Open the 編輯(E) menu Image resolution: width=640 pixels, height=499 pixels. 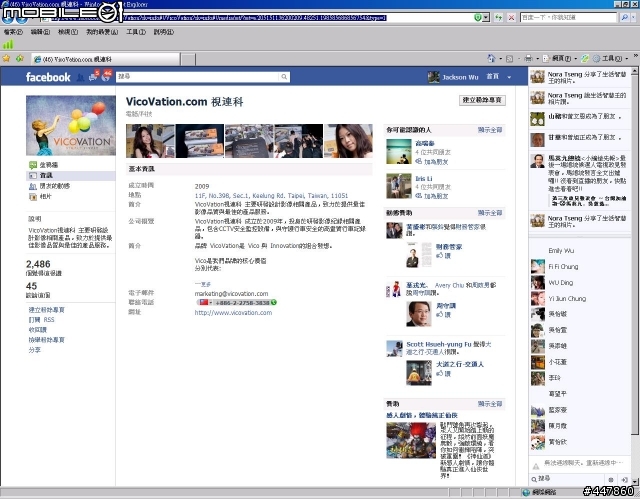pos(40,32)
